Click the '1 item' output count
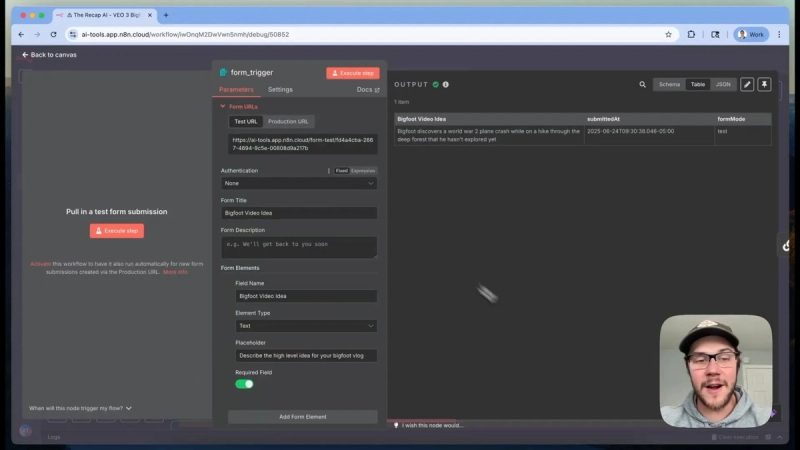Screen dimensions: 800x450 click(402, 102)
